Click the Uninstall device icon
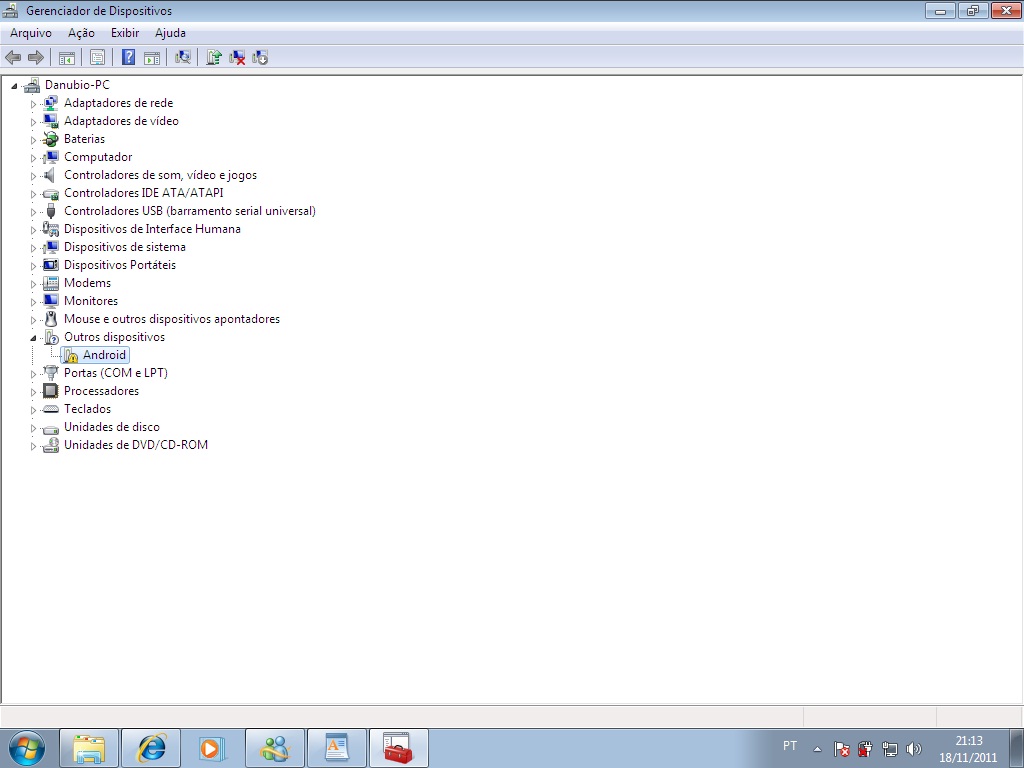Viewport: 1024px width, 768px height. tap(237, 57)
